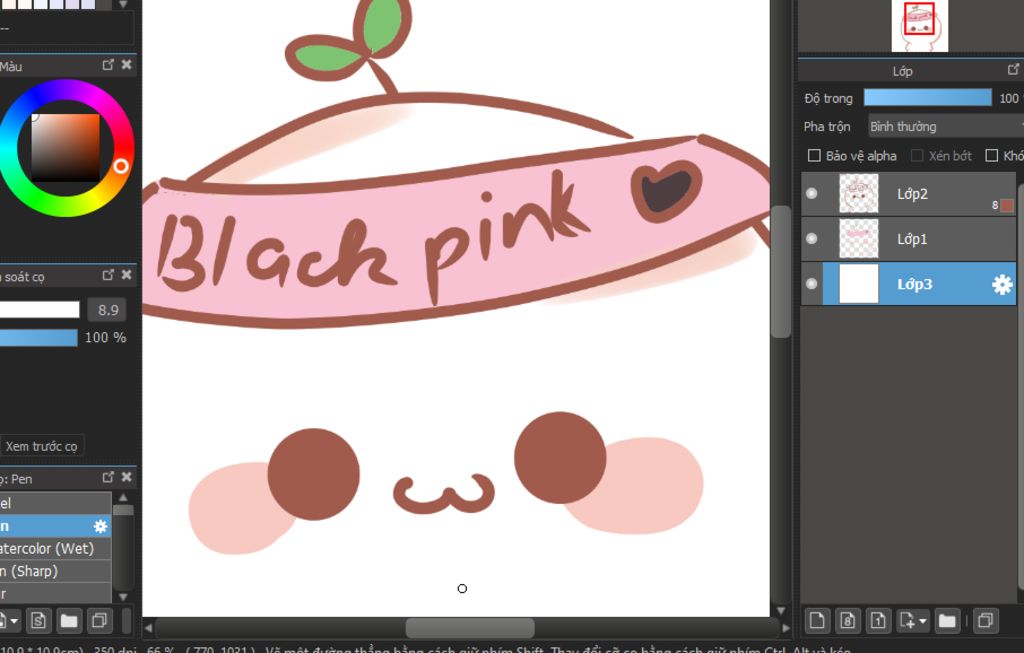Undock the color (Màu) panel
This screenshot has width=1024, height=653.
click(108, 65)
